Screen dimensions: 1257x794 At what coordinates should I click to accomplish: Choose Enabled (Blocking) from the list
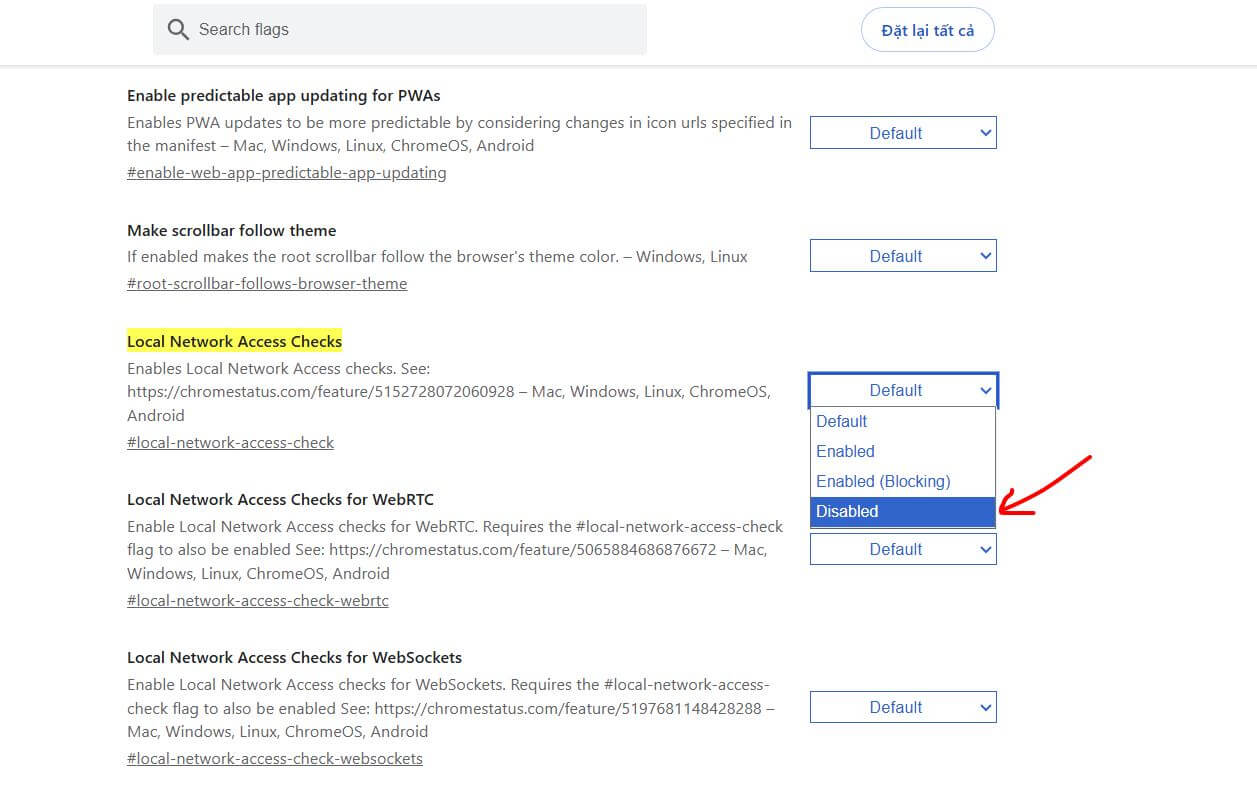(903, 481)
